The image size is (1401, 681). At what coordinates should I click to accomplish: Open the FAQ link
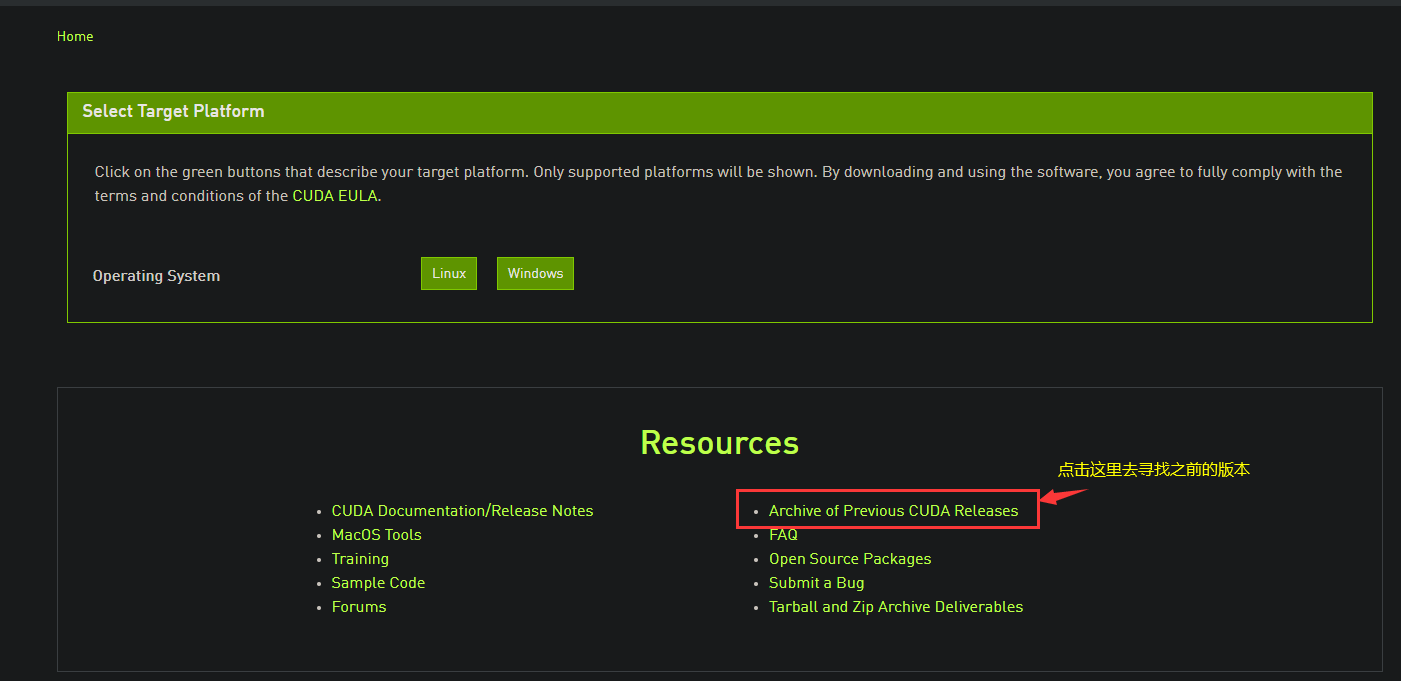click(x=783, y=535)
